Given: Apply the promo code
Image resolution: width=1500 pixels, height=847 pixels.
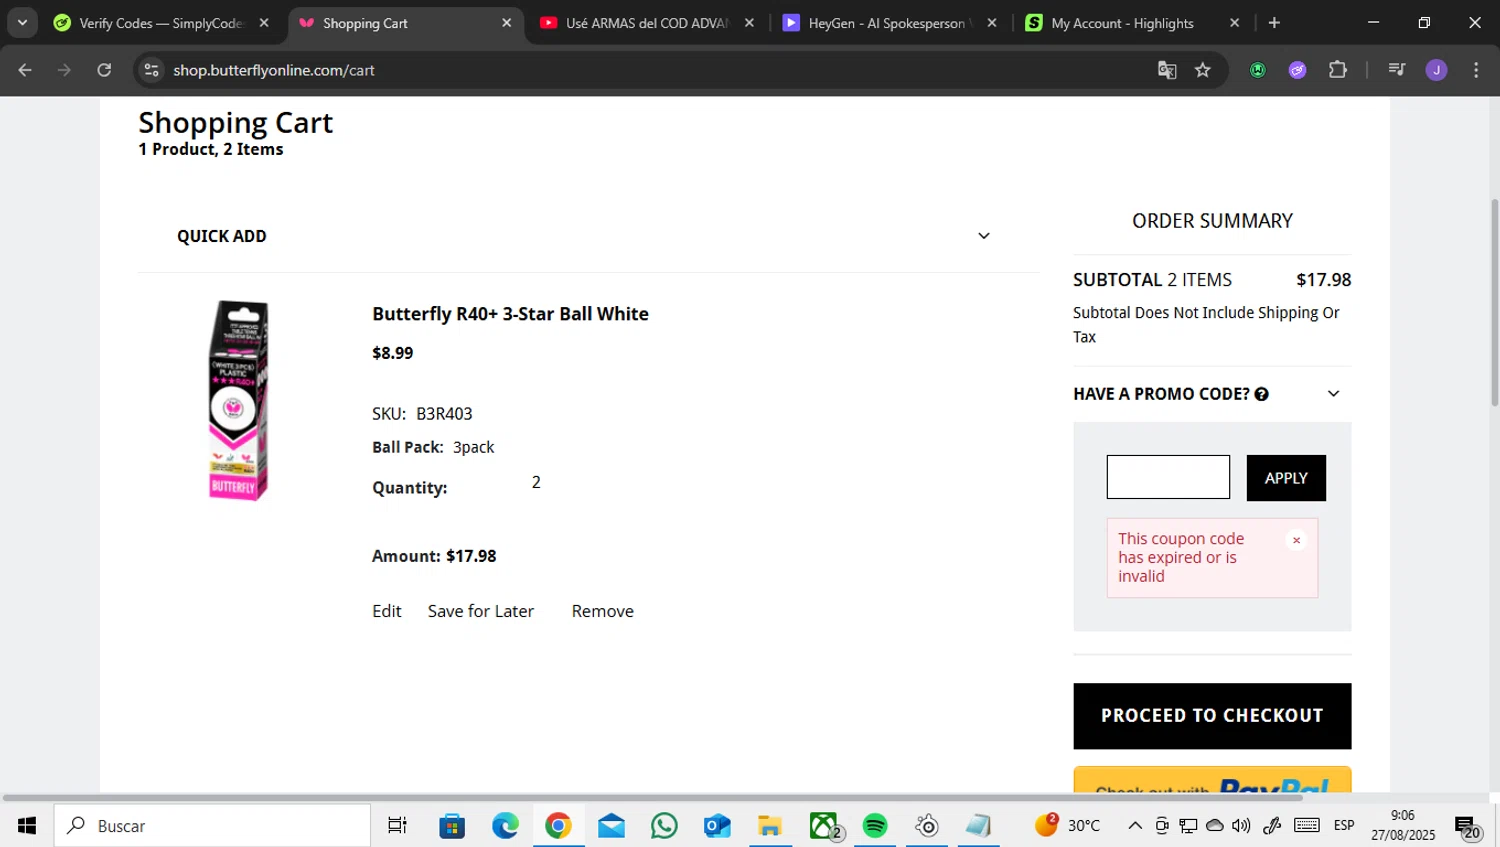Looking at the screenshot, I should (1286, 478).
